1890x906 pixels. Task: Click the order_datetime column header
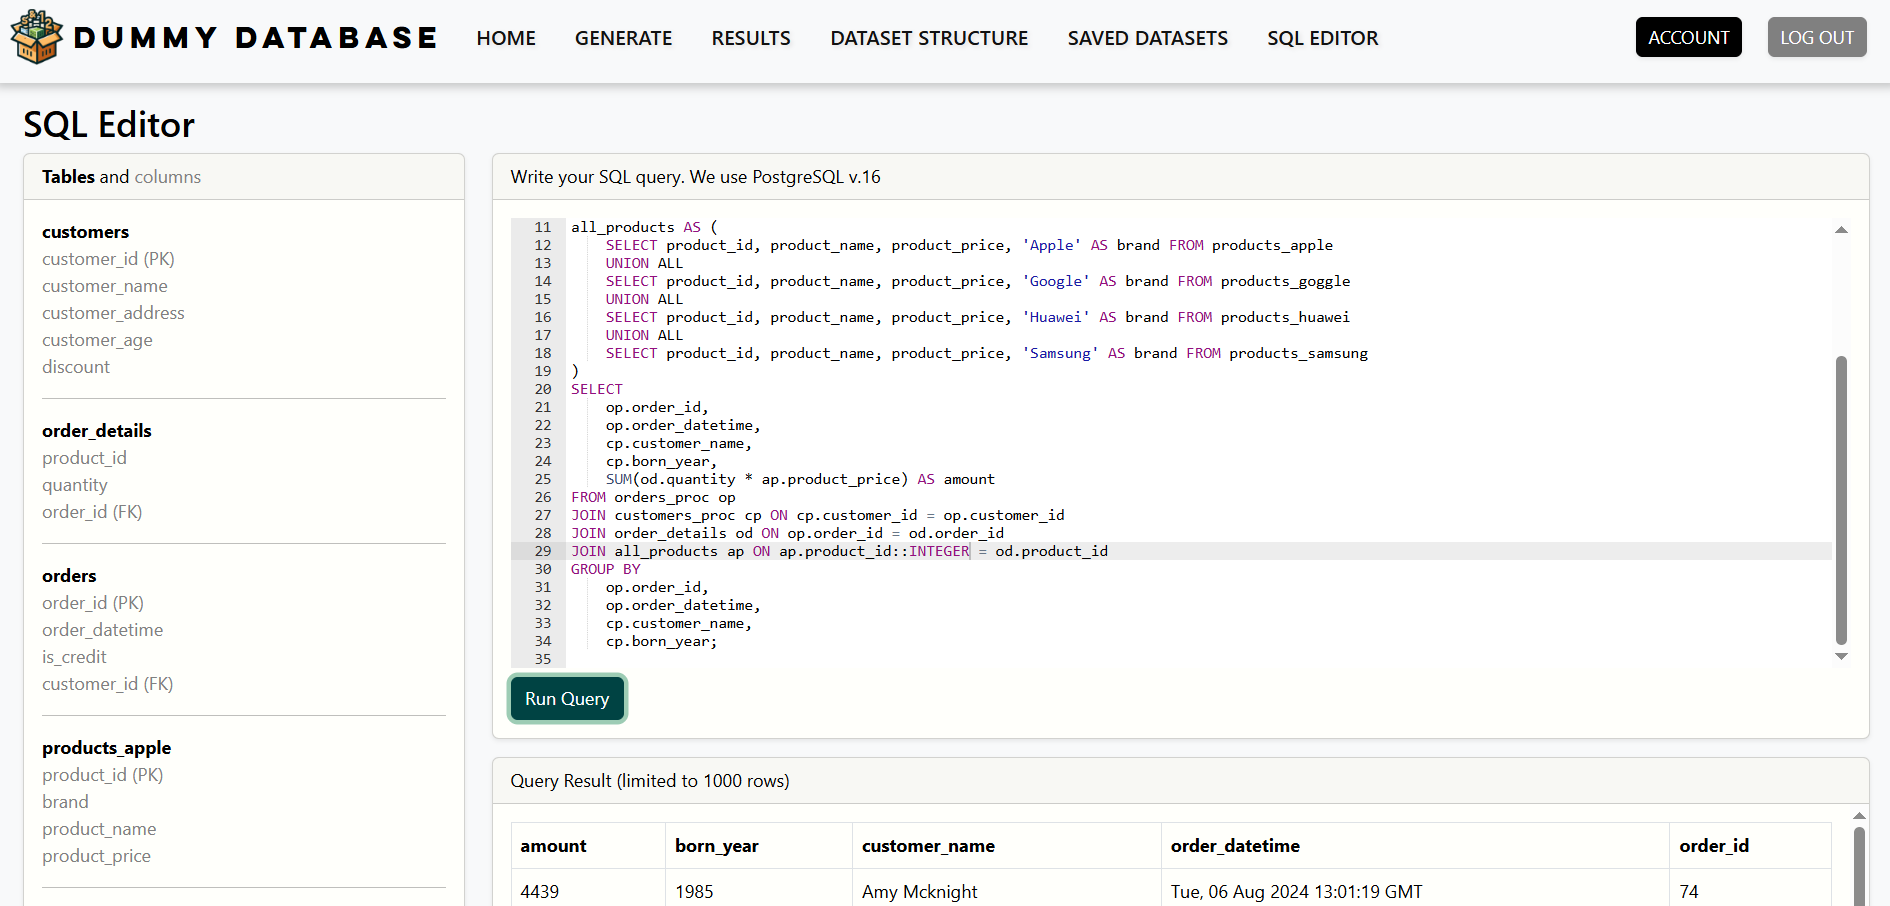(1235, 846)
